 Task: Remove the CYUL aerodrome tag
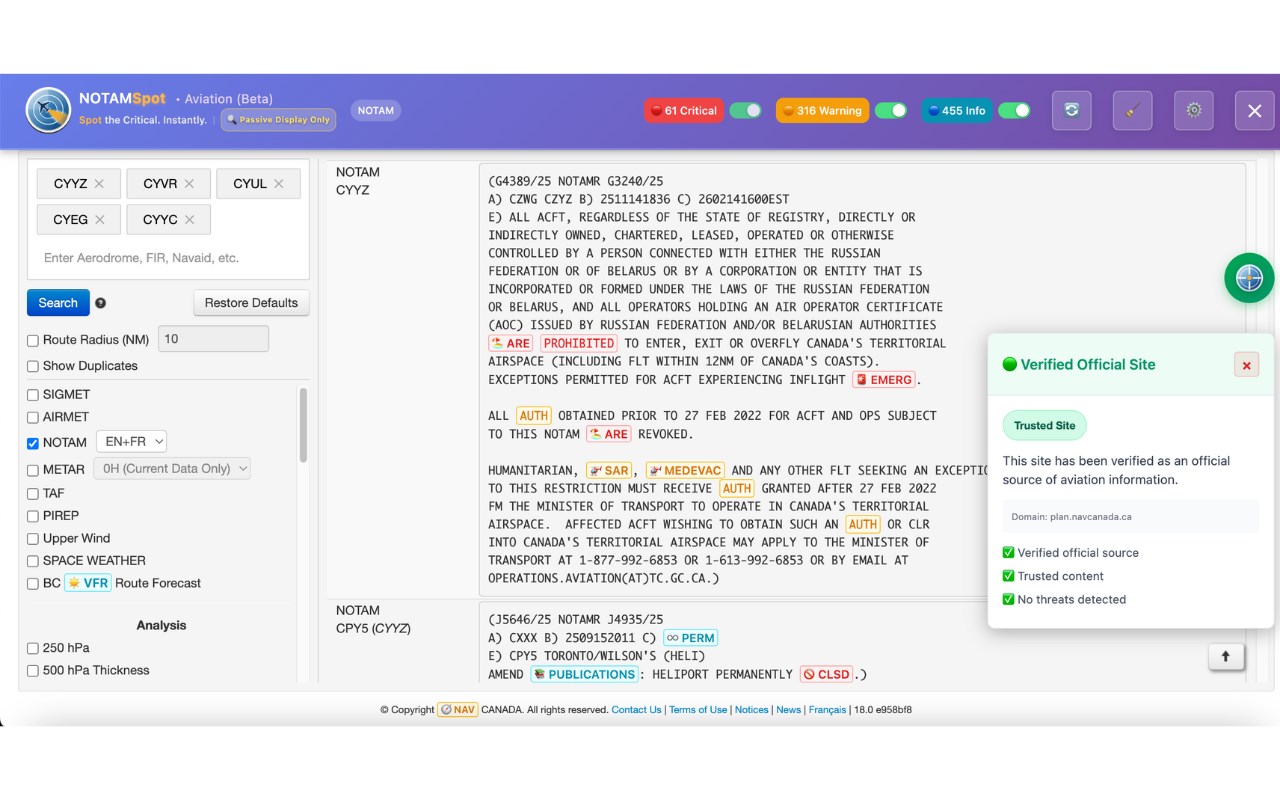(x=279, y=184)
